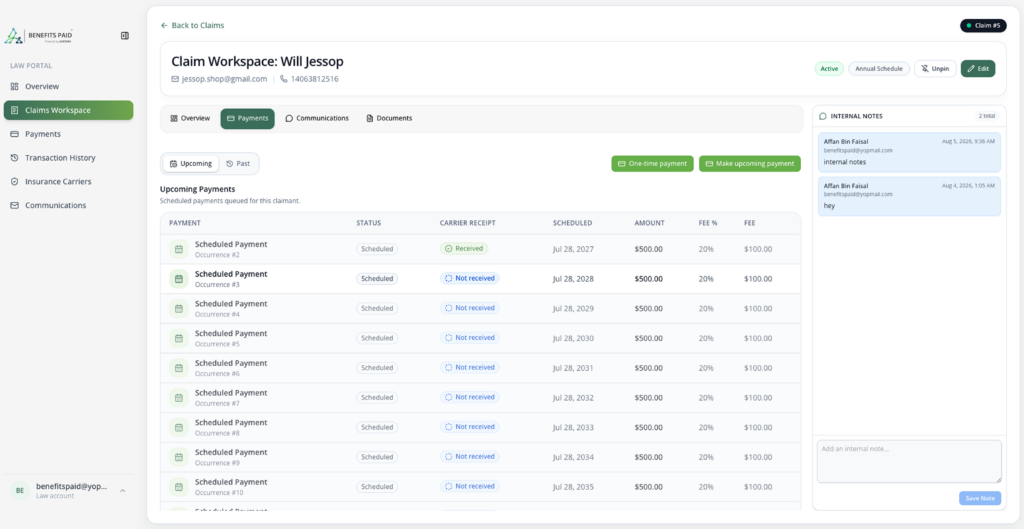Viewport: 1024px width, 529px height.
Task: Click Not received status for Occurrence #4
Action: [x=470, y=308]
